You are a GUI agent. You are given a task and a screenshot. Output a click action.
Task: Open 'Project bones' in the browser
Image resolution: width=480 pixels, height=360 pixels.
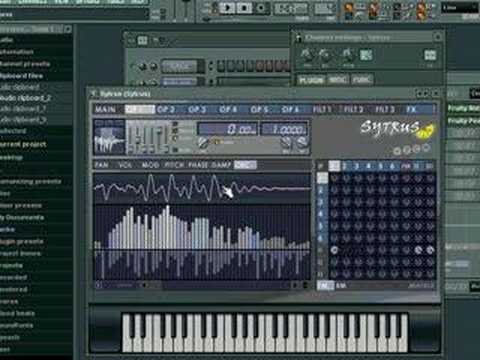pos(20,253)
